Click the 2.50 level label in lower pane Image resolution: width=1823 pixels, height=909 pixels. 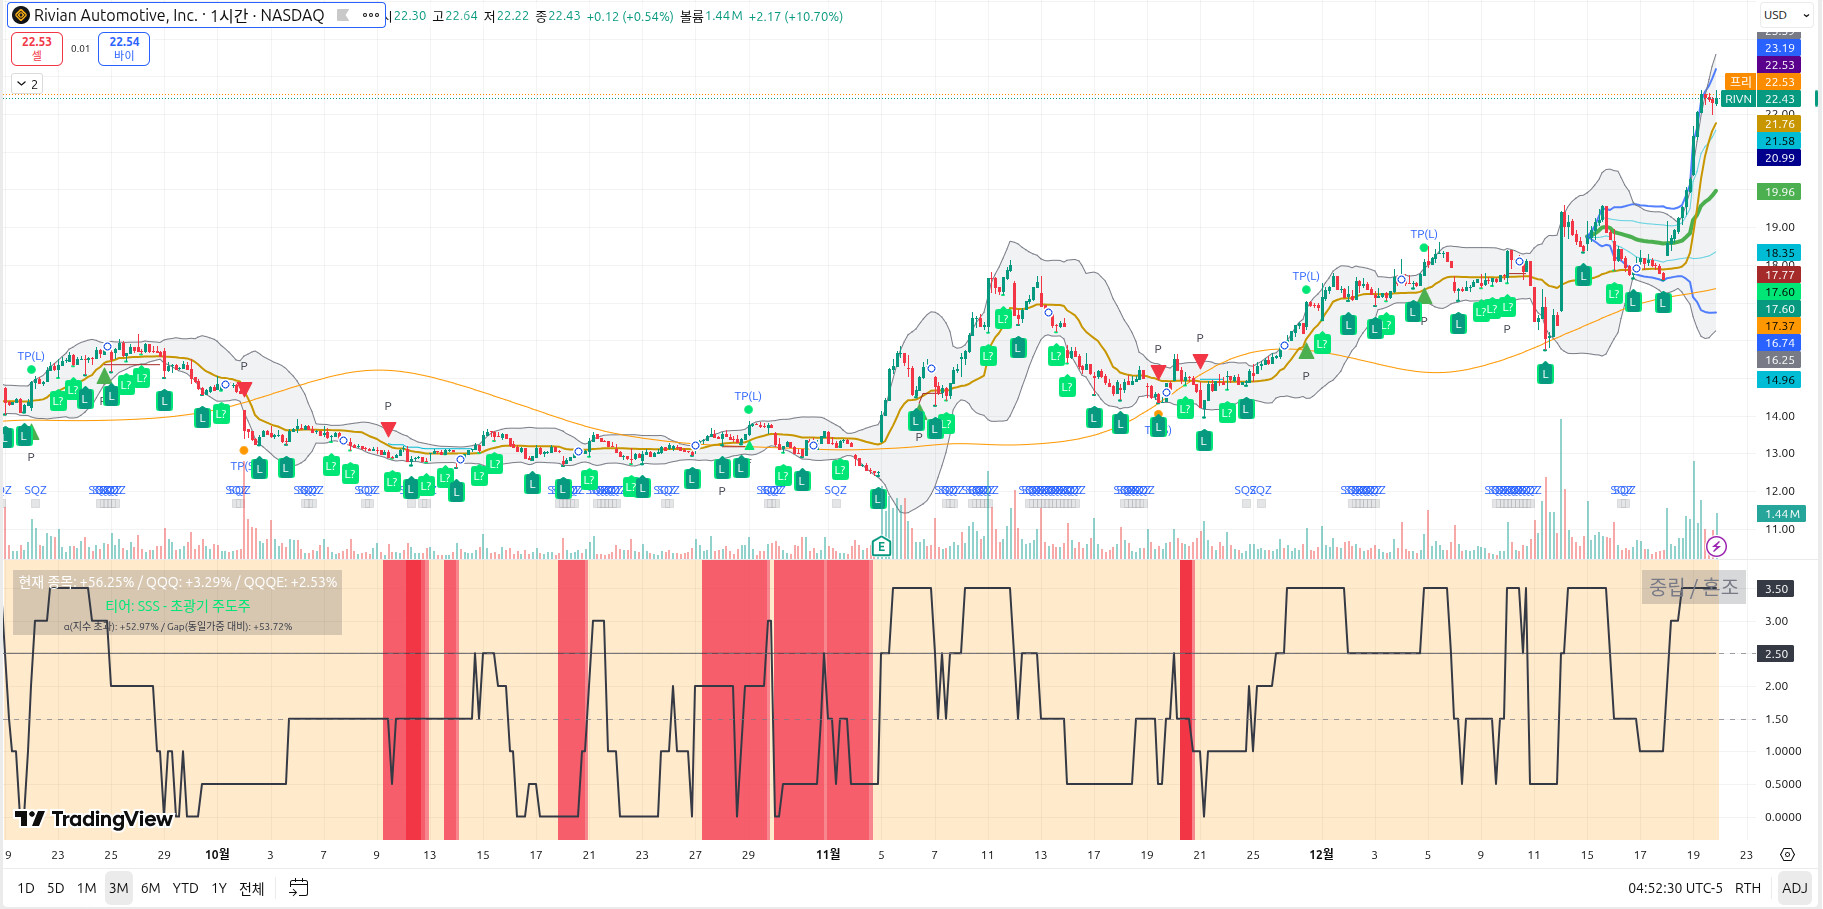click(1777, 654)
